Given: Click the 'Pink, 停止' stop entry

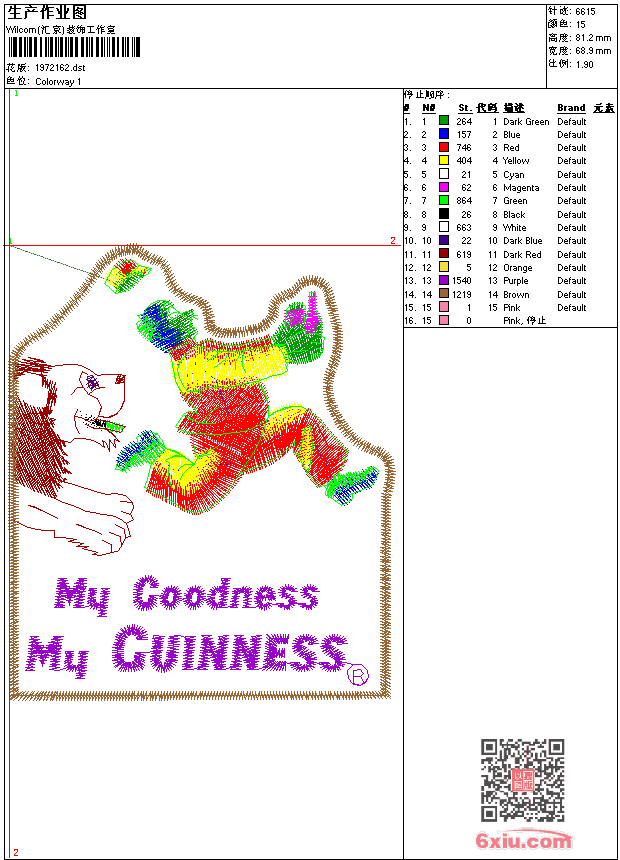Looking at the screenshot, I should pyautogui.click(x=525, y=321).
